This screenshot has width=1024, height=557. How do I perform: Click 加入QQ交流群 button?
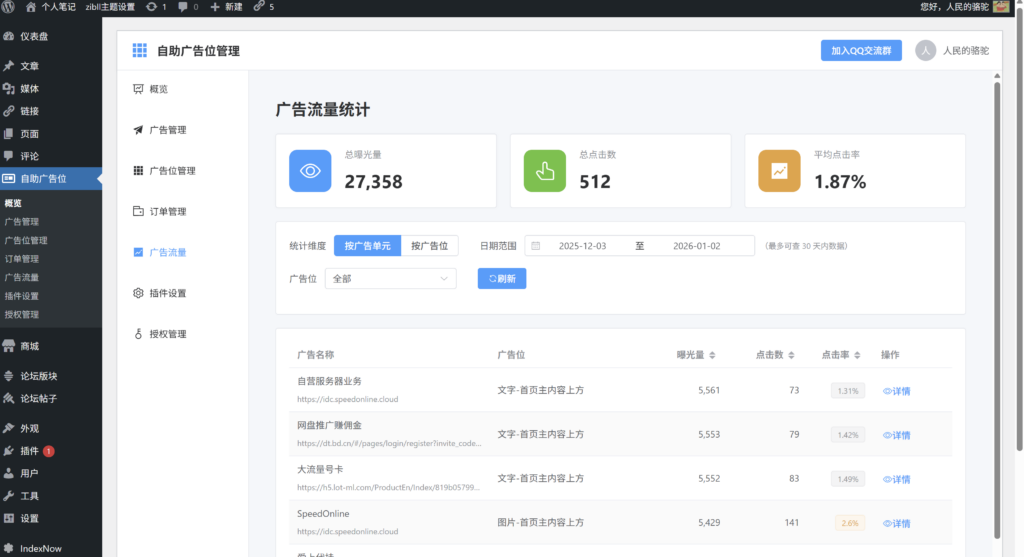click(x=860, y=51)
